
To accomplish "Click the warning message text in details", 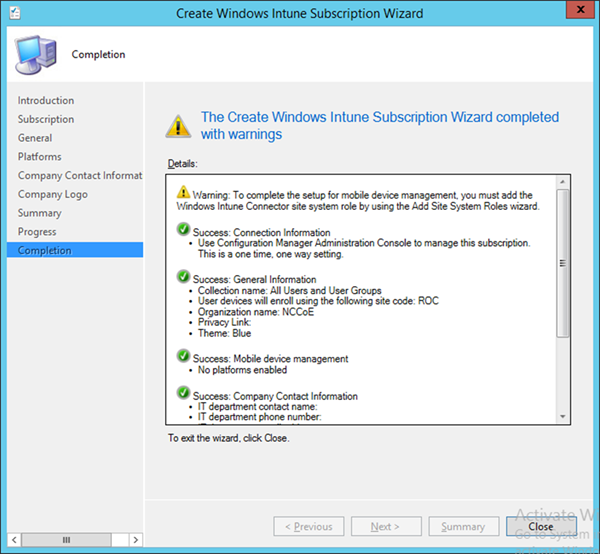I will (358, 201).
